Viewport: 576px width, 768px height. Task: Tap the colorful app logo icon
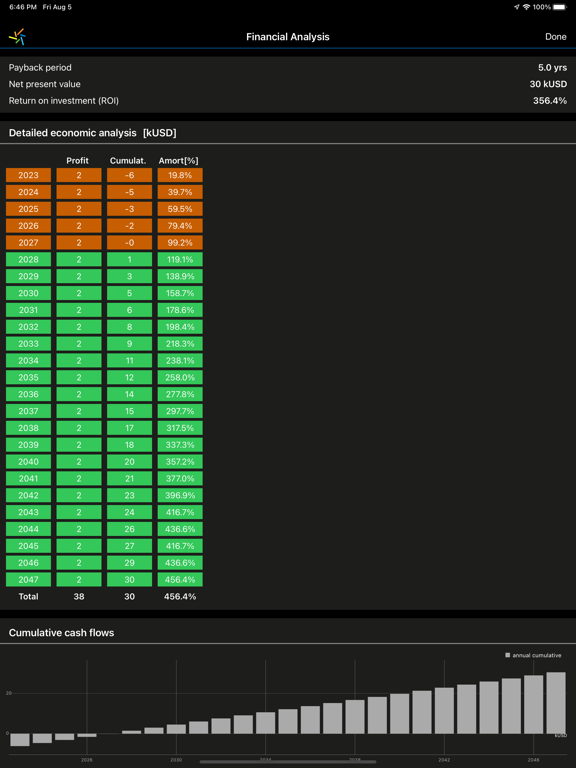(17, 37)
